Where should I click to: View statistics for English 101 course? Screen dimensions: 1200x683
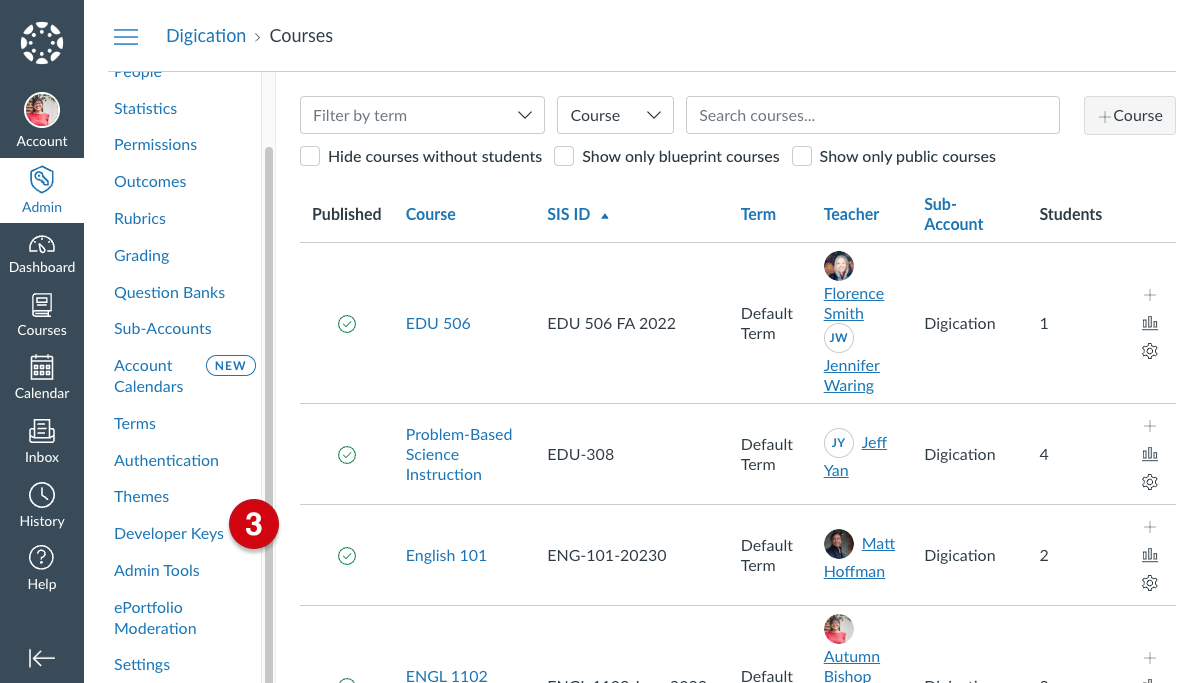[x=1150, y=555]
